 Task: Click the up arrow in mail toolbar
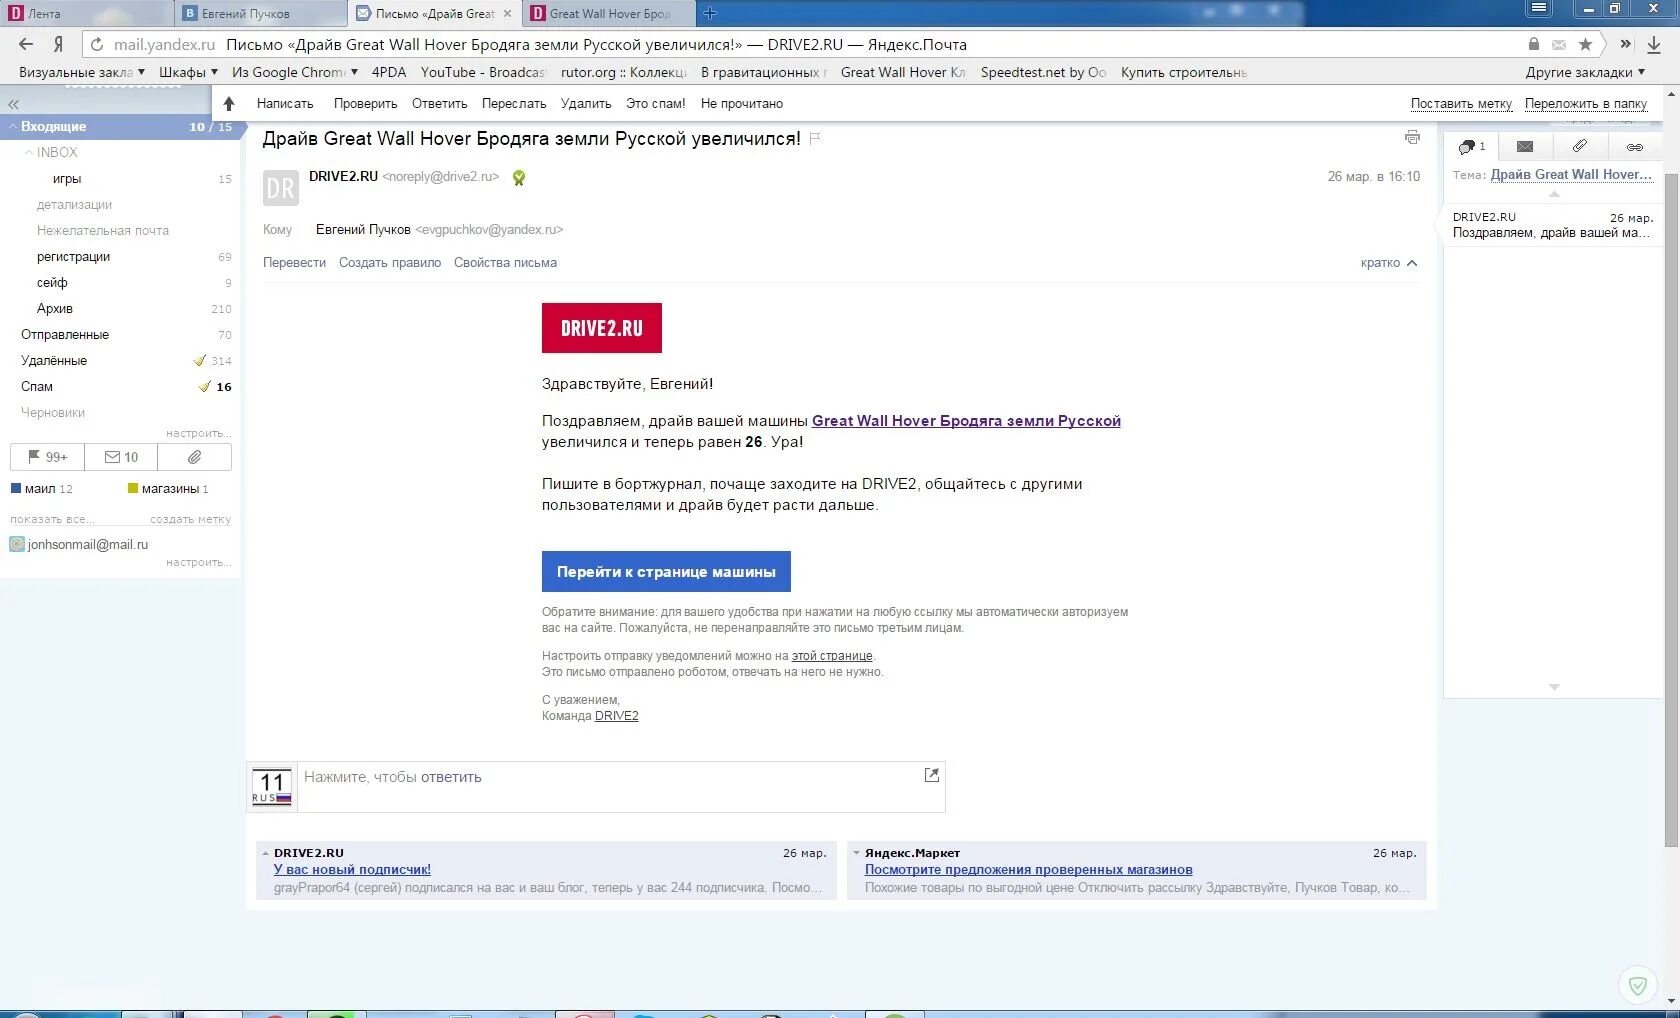(x=229, y=103)
